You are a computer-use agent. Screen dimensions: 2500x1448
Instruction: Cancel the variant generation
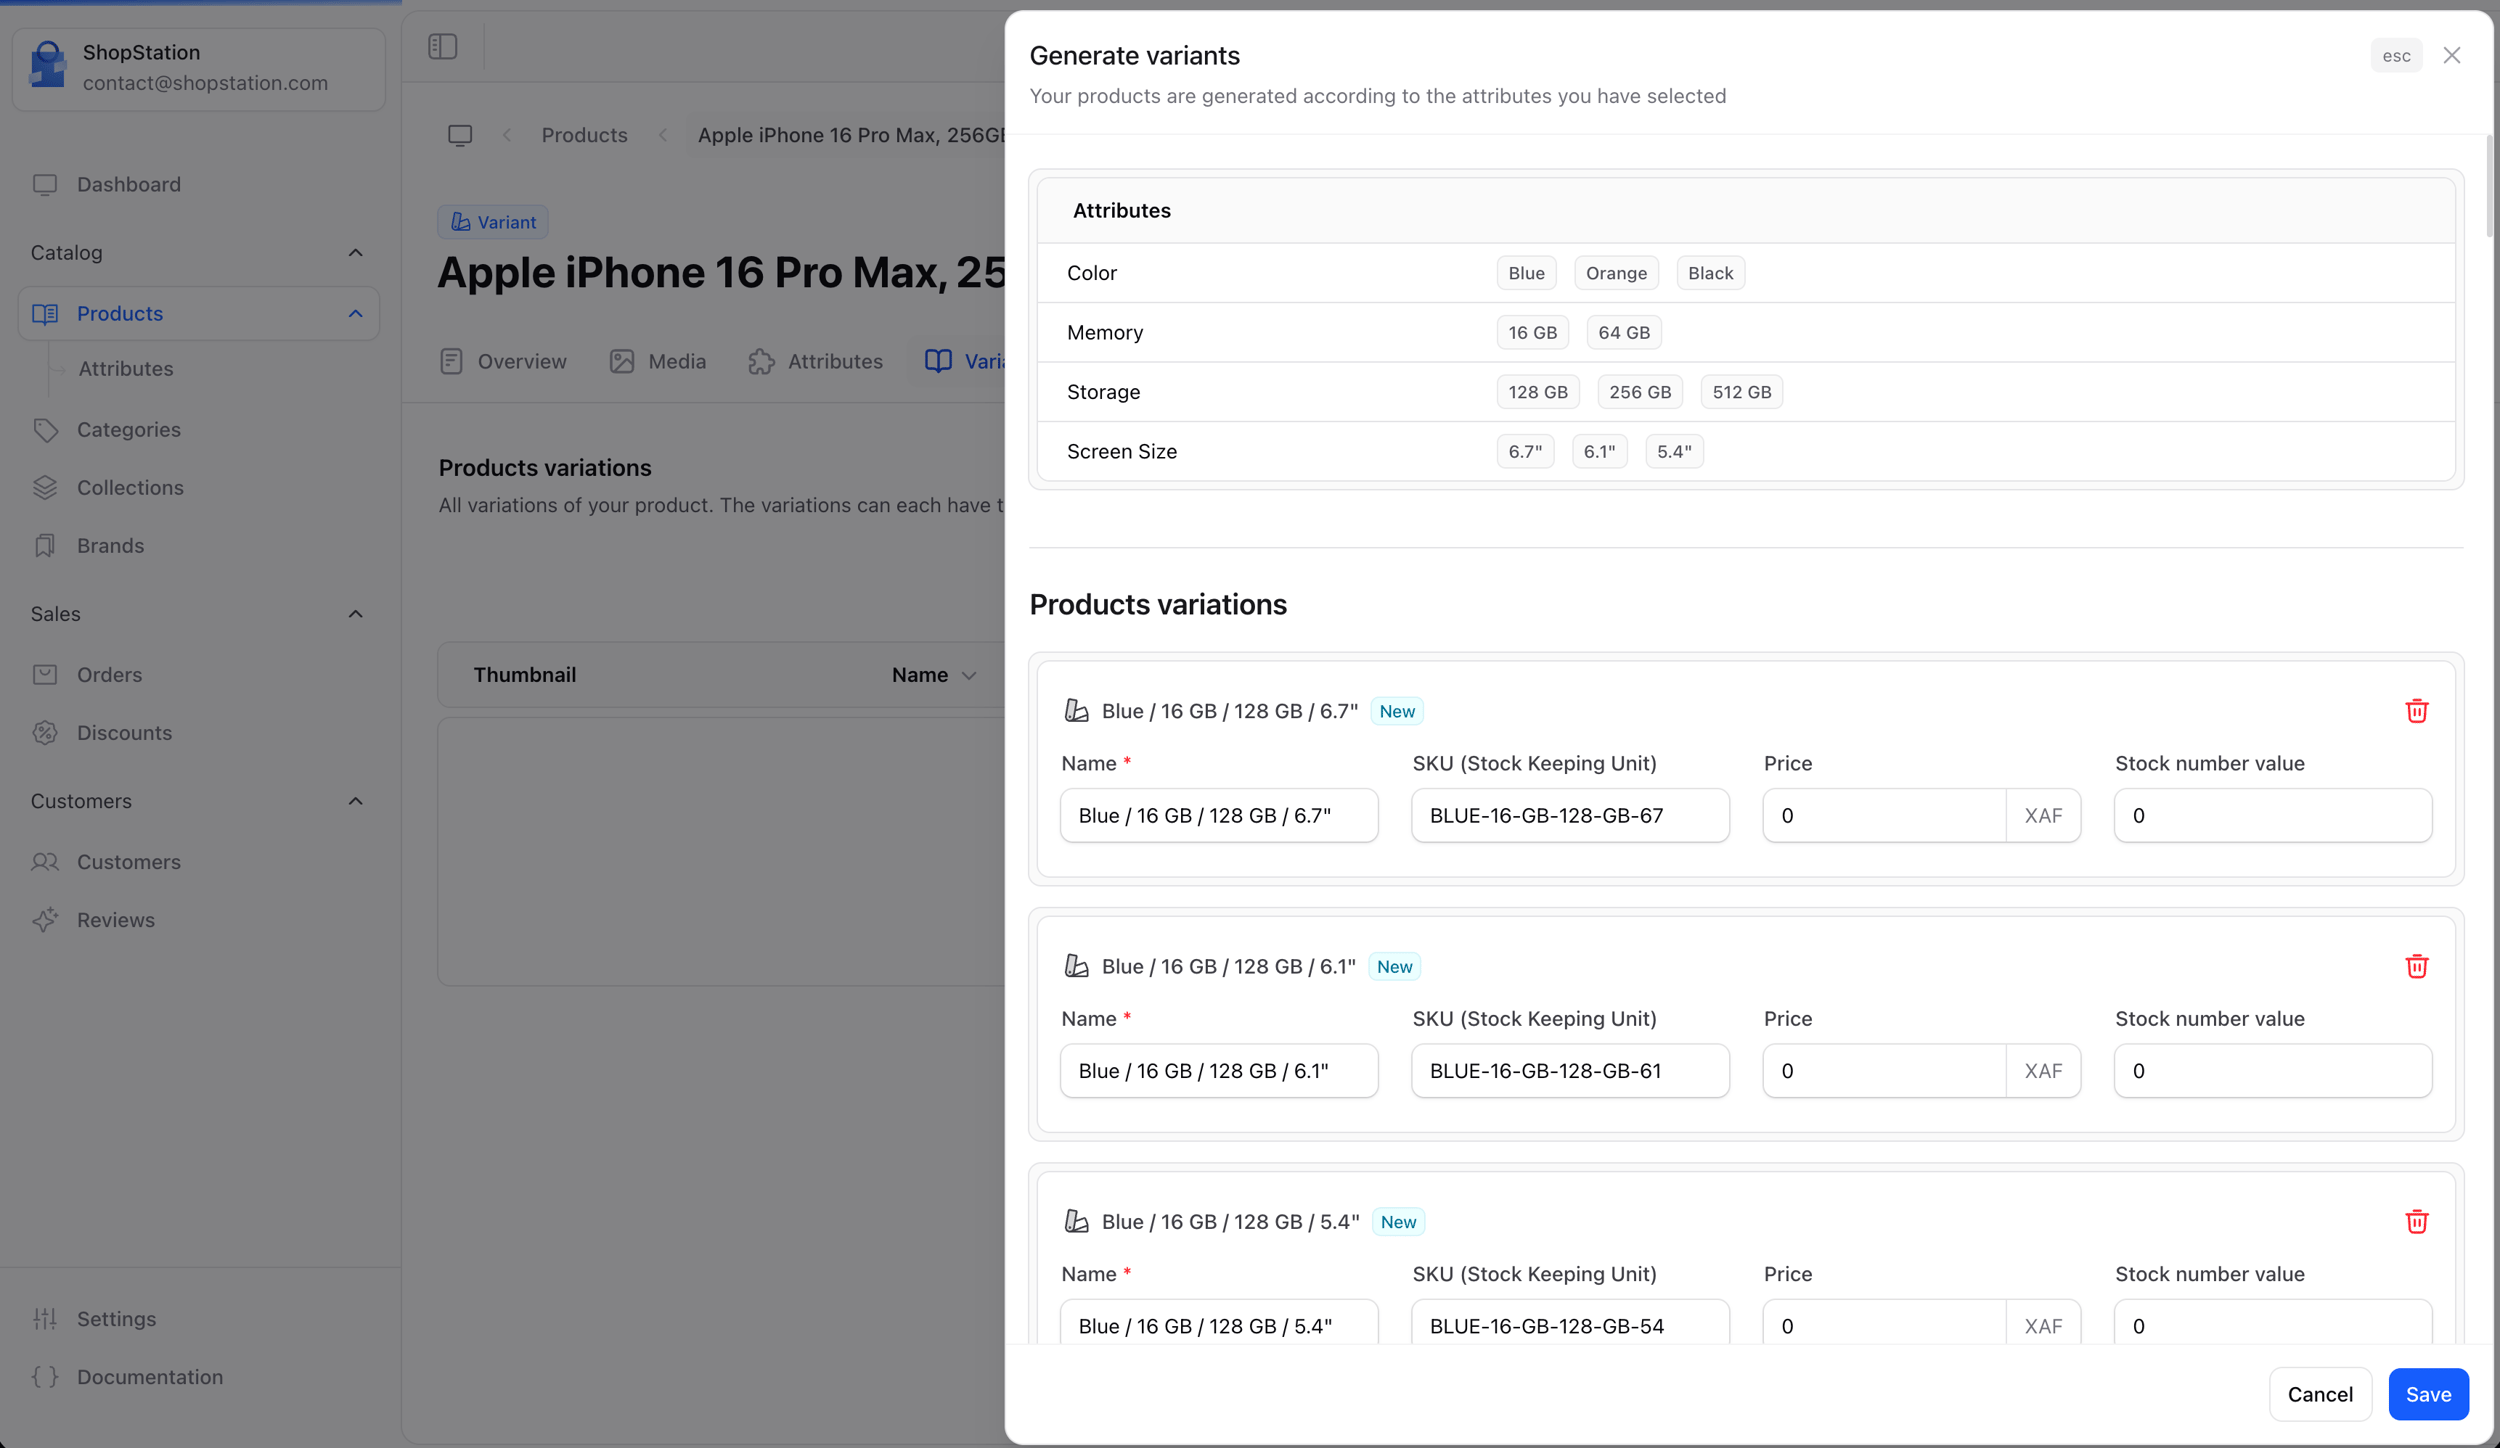pos(2320,1393)
